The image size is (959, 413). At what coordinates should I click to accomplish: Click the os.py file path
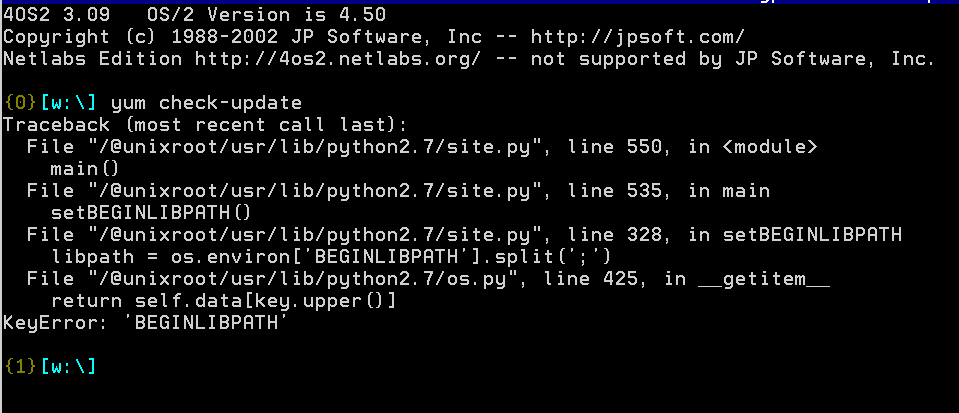303,279
